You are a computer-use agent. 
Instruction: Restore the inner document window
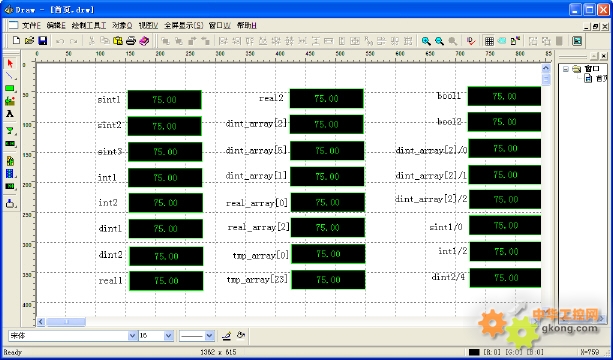(x=595, y=27)
